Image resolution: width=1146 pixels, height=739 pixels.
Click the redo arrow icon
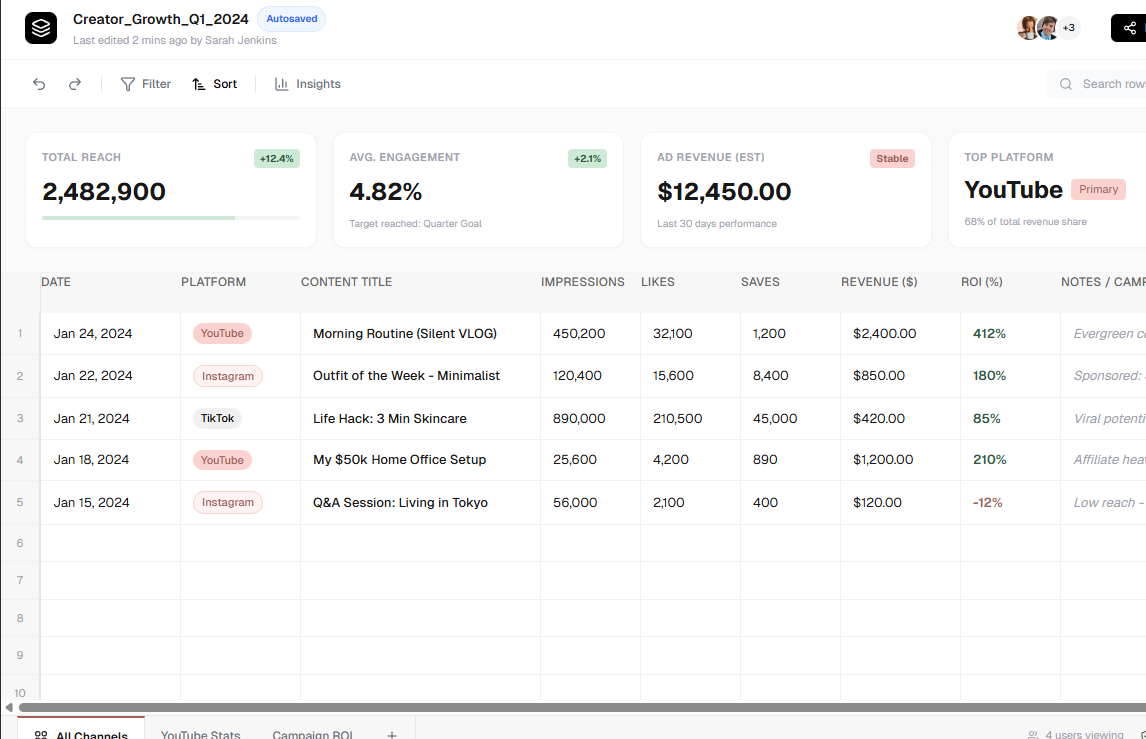pos(75,84)
